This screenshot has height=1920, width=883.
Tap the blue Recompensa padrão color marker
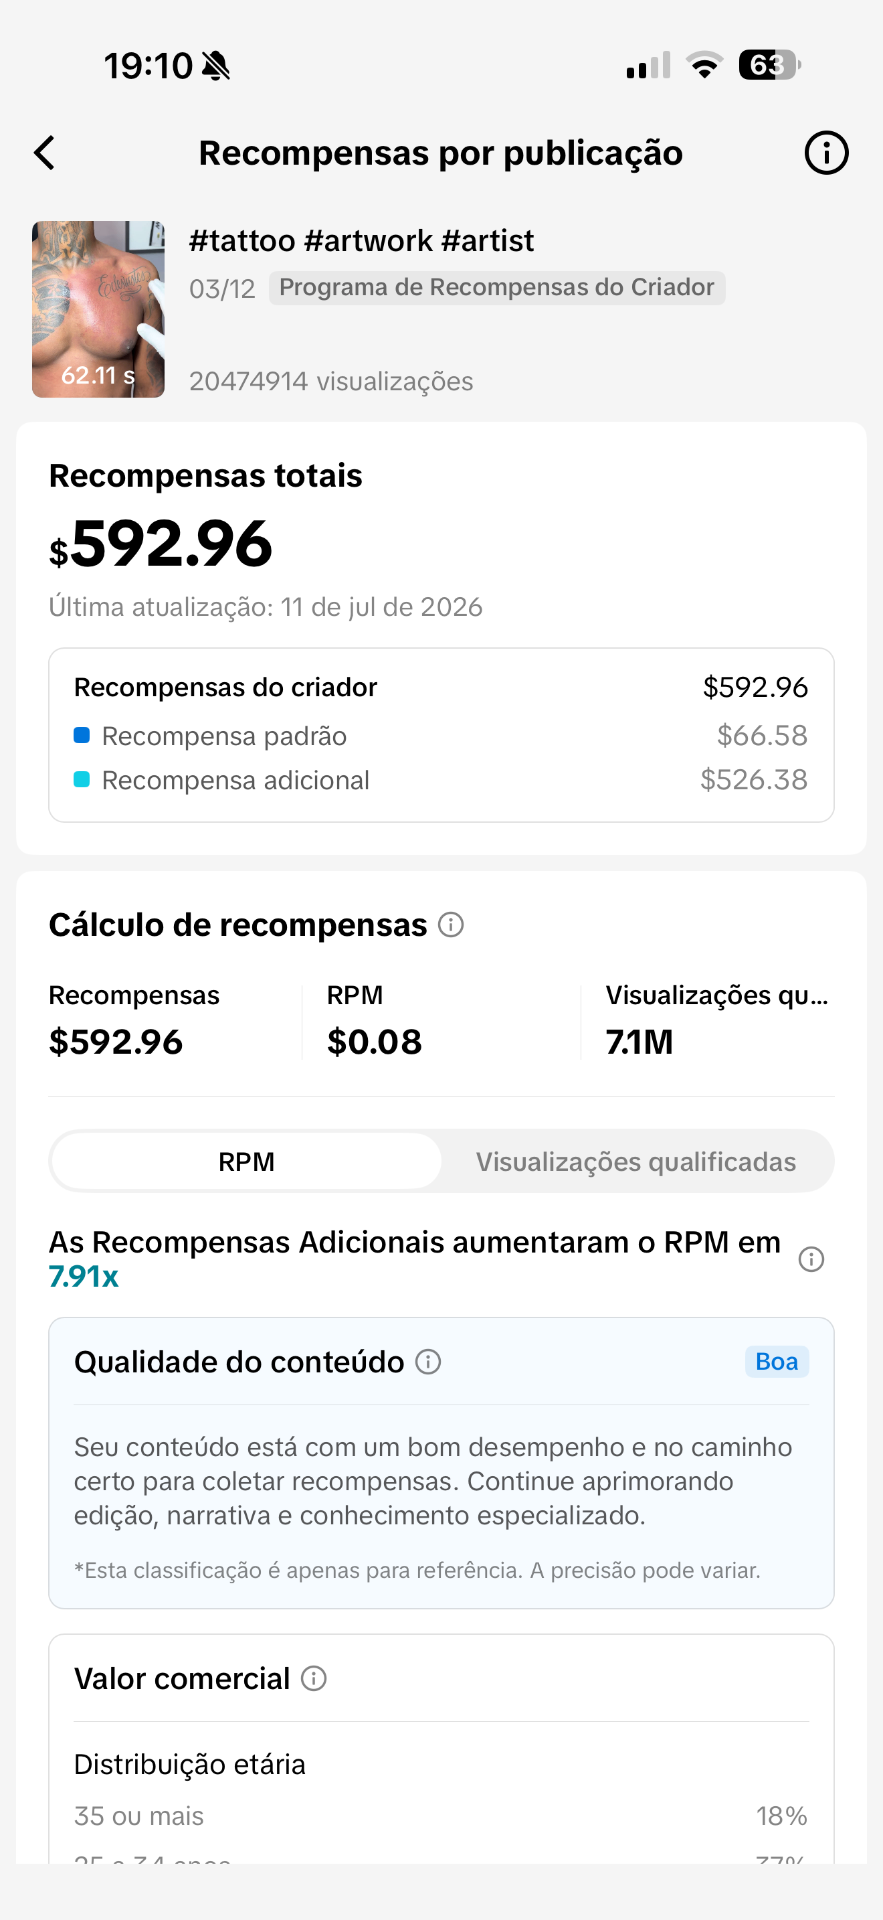coord(82,735)
